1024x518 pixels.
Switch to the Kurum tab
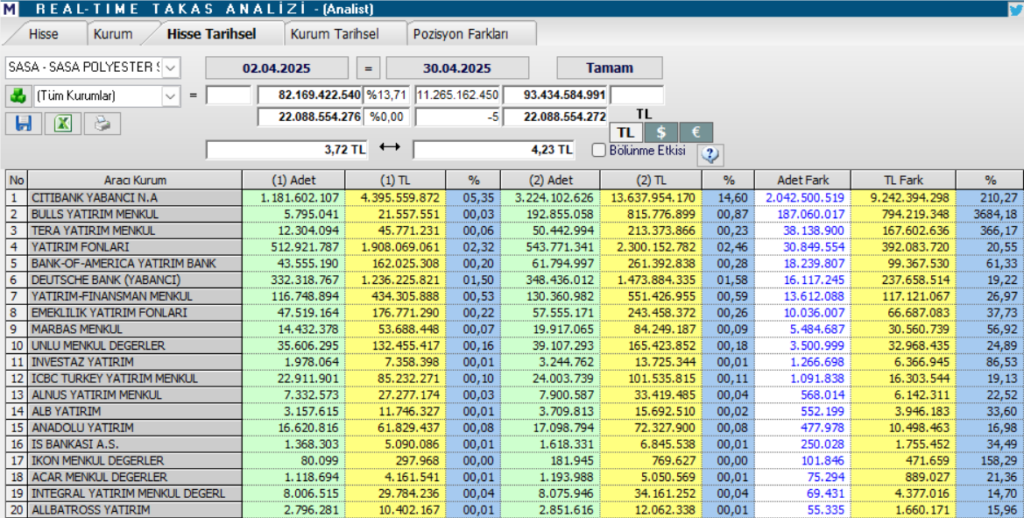[113, 34]
